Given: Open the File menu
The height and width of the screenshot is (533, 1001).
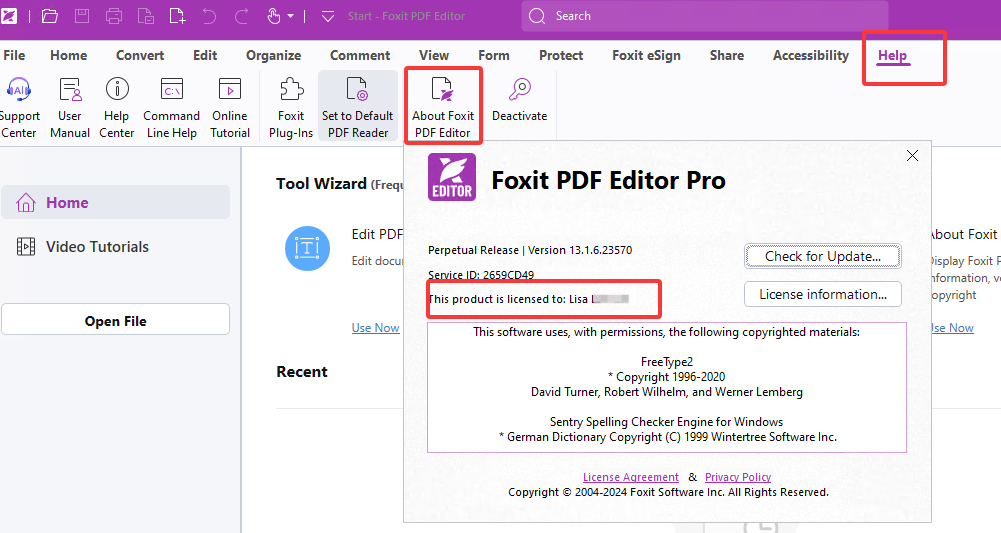Looking at the screenshot, I should 14,56.
